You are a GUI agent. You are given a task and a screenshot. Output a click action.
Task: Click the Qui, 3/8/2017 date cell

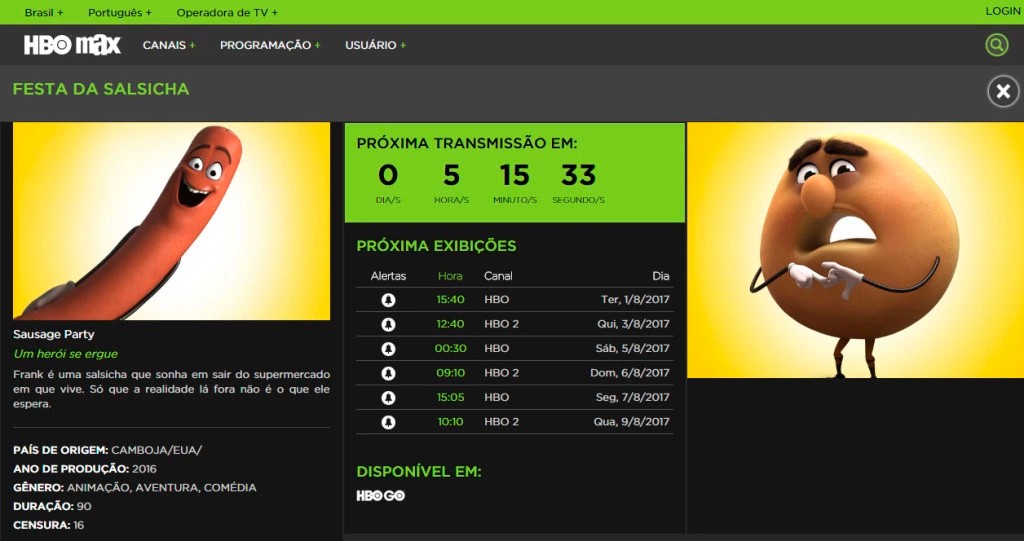point(633,324)
